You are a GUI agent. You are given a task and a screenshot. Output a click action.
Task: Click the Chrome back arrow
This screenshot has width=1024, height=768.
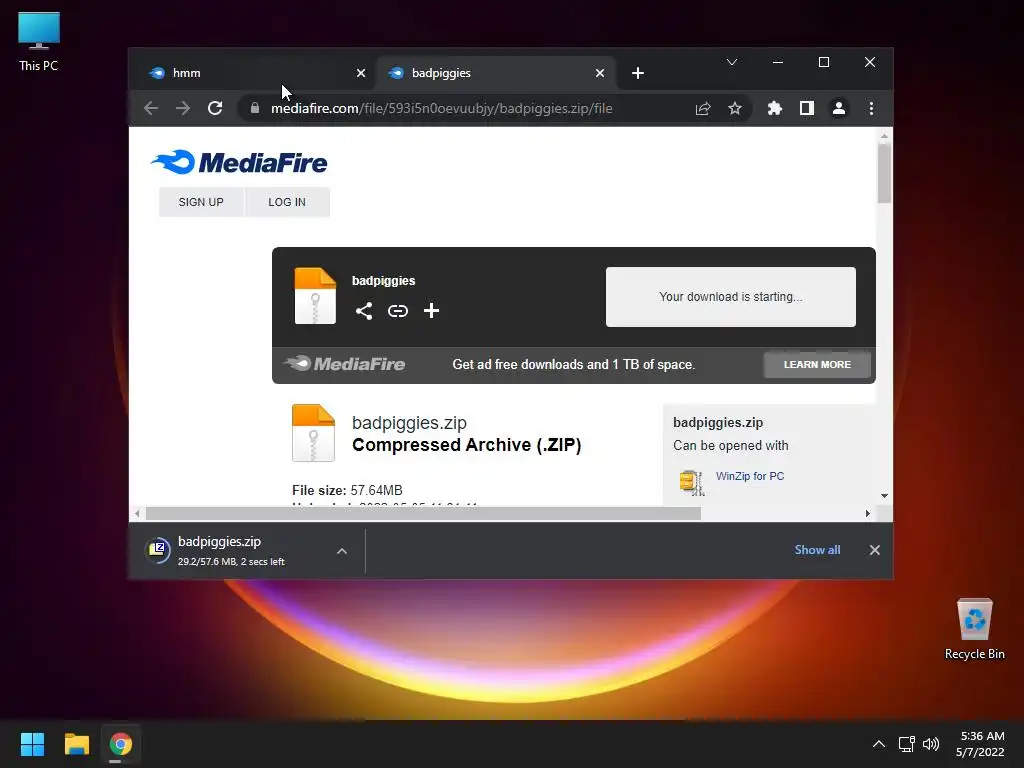pos(151,108)
